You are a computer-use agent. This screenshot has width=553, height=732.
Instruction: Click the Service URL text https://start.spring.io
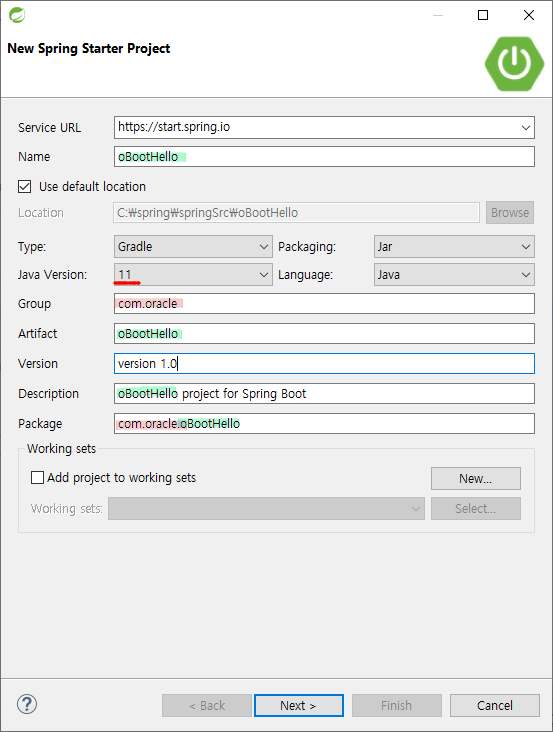(x=174, y=127)
